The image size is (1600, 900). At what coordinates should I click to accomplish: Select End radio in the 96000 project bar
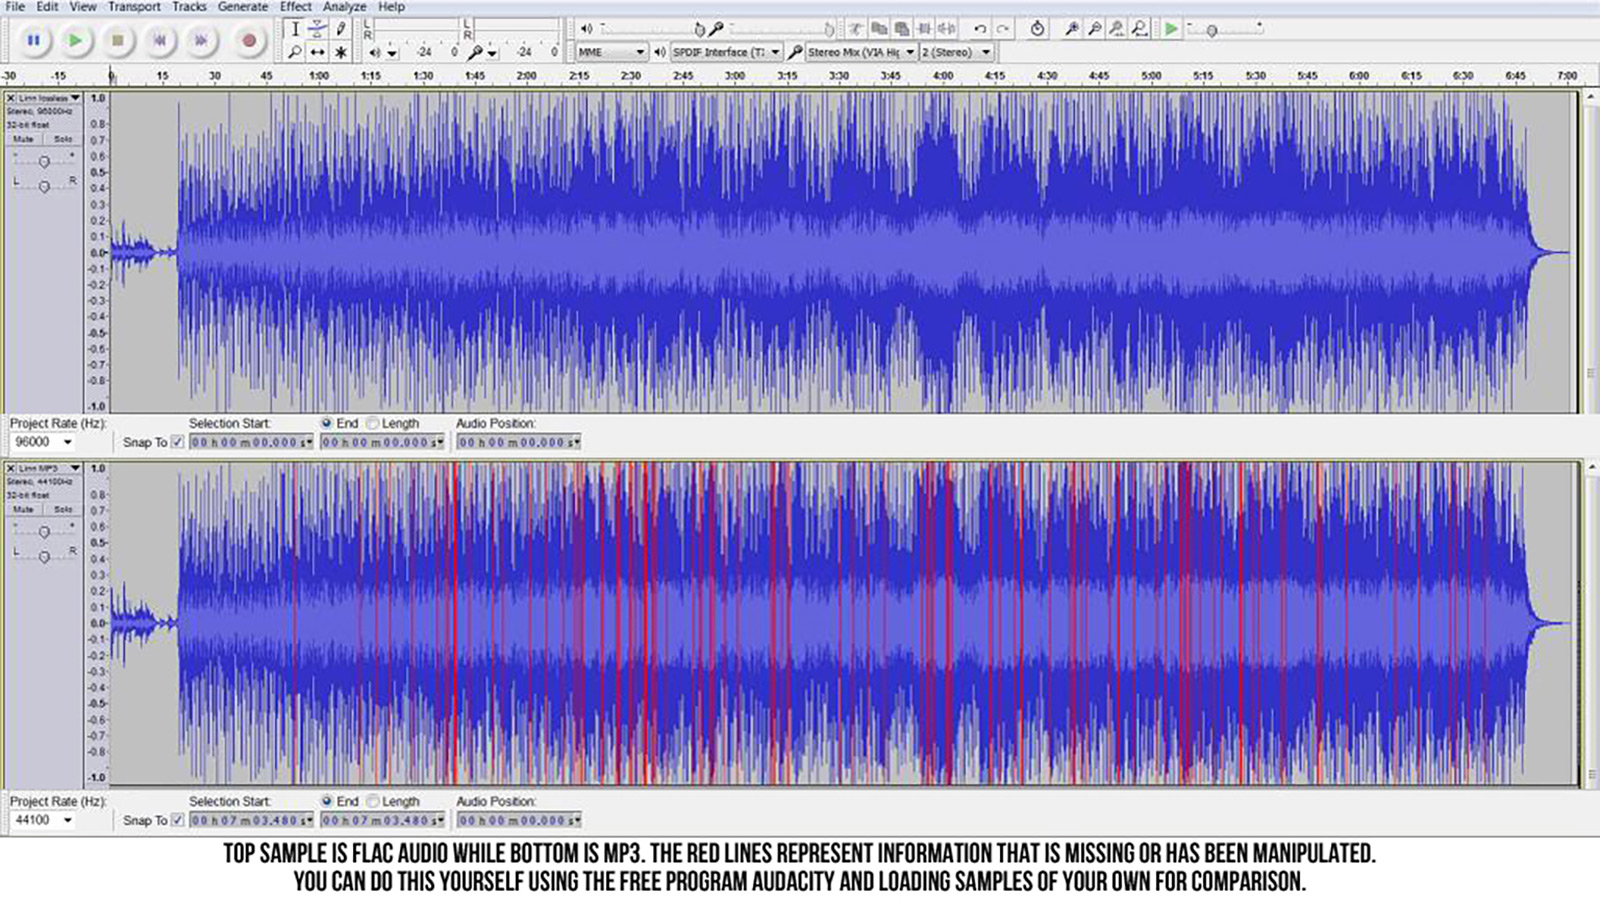326,423
